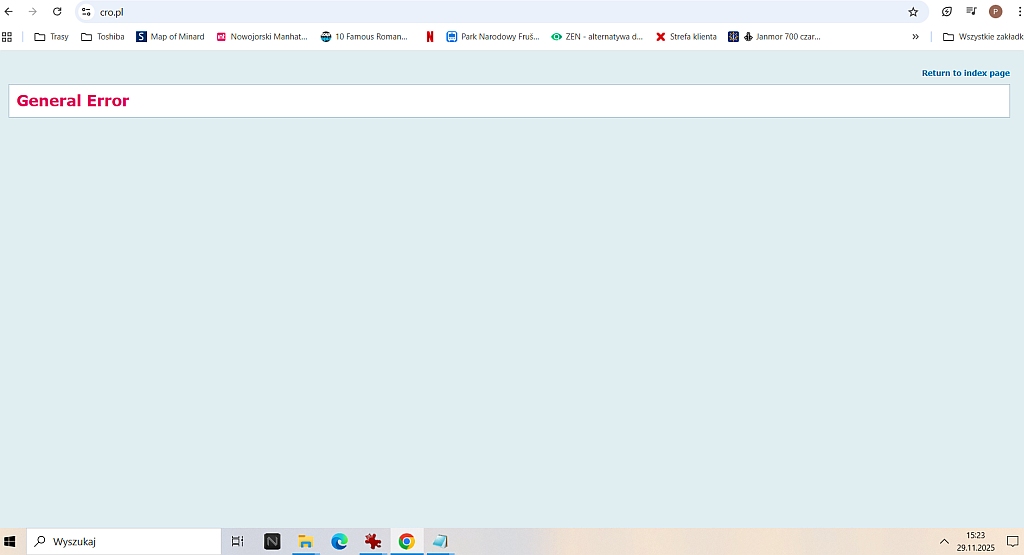Open the Chrome apps grid icon
Image resolution: width=1024 pixels, height=555 pixels.
7,37
